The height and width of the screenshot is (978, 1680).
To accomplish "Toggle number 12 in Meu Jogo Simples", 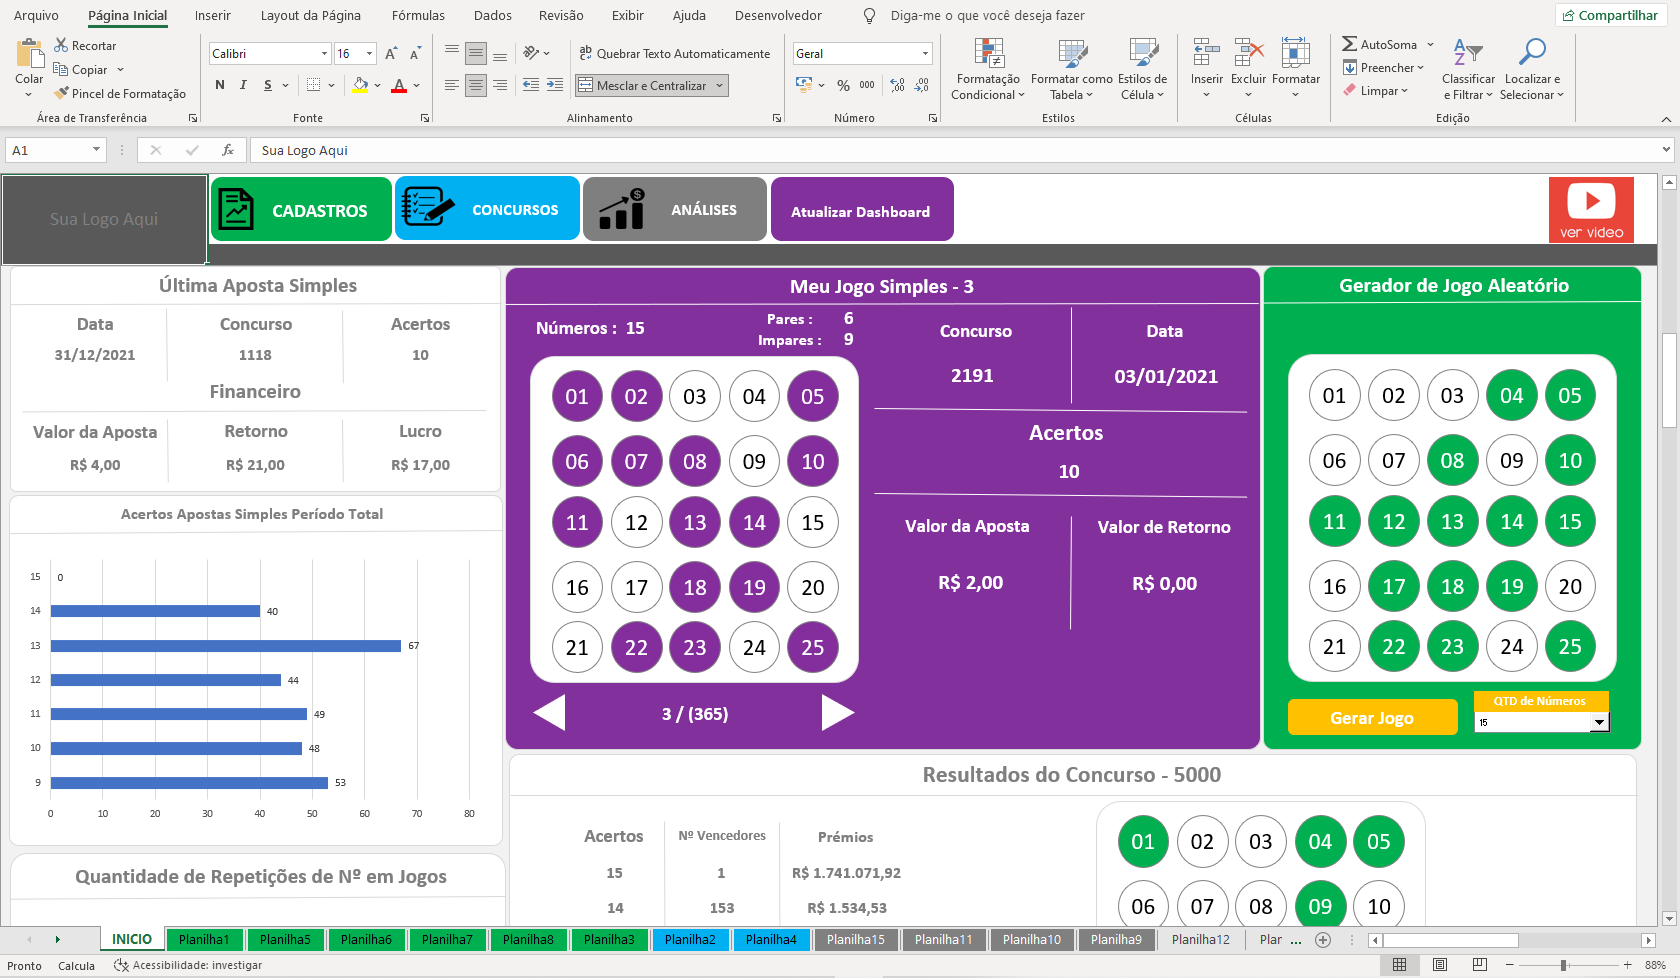I will tap(636, 522).
